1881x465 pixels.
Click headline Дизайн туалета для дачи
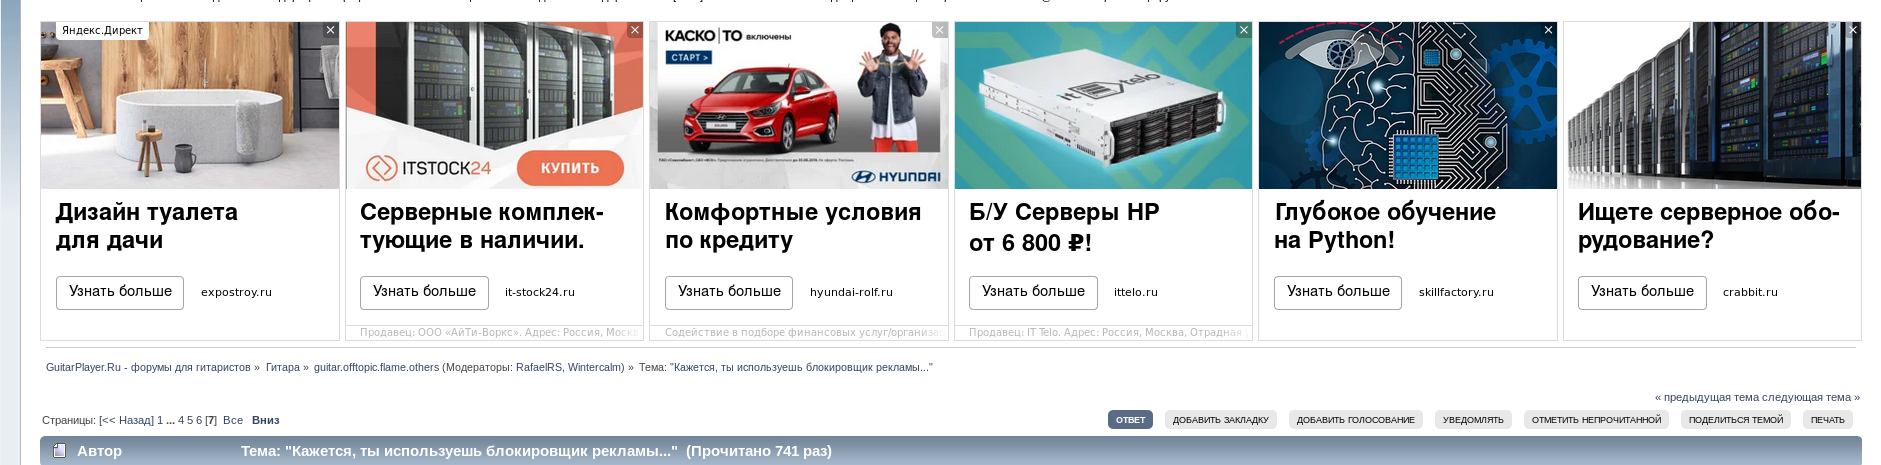point(147,226)
